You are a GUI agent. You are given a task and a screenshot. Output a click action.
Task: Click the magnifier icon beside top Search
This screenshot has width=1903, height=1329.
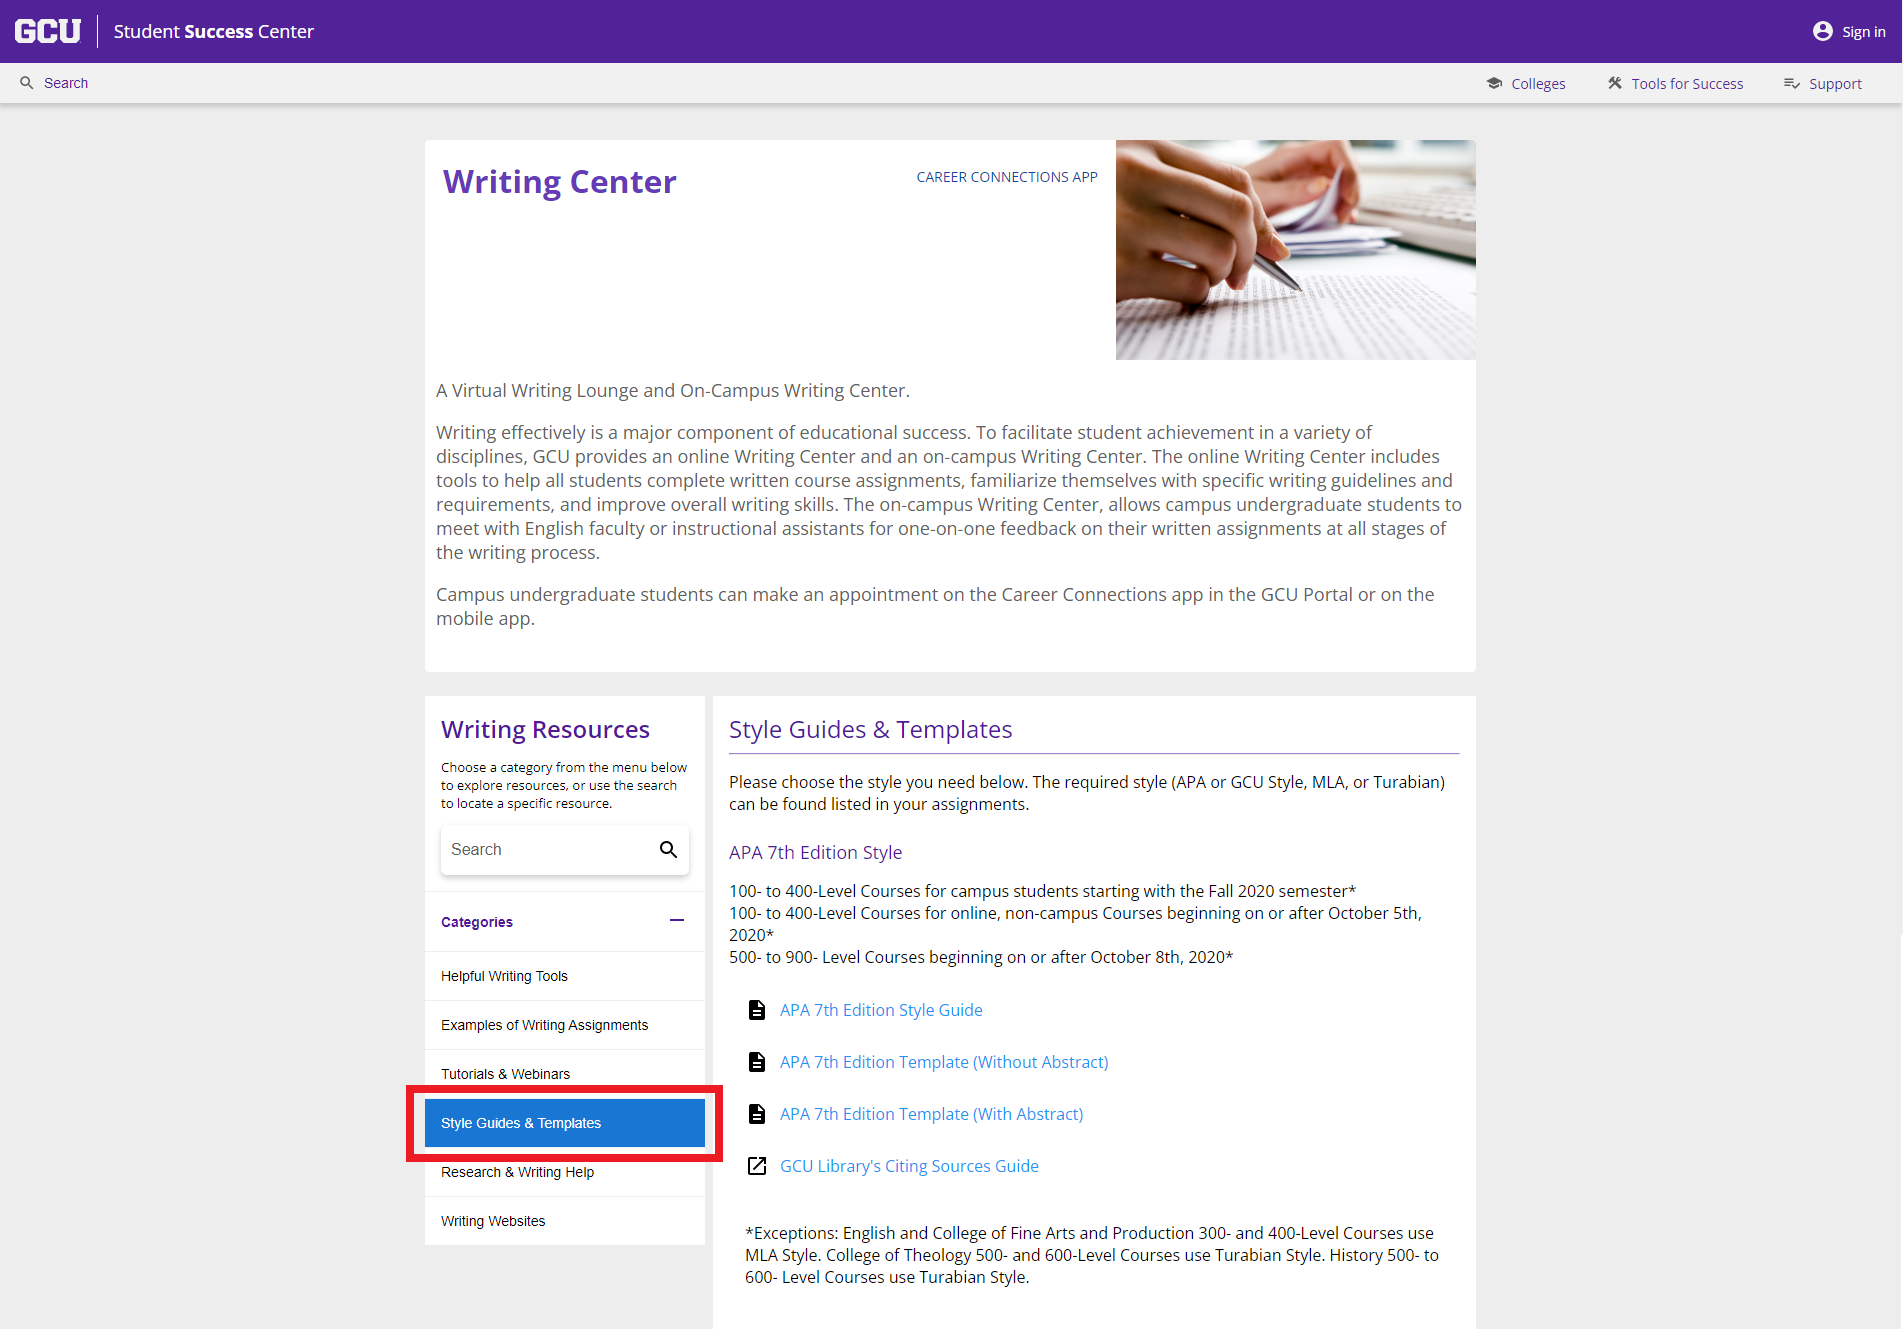27,83
